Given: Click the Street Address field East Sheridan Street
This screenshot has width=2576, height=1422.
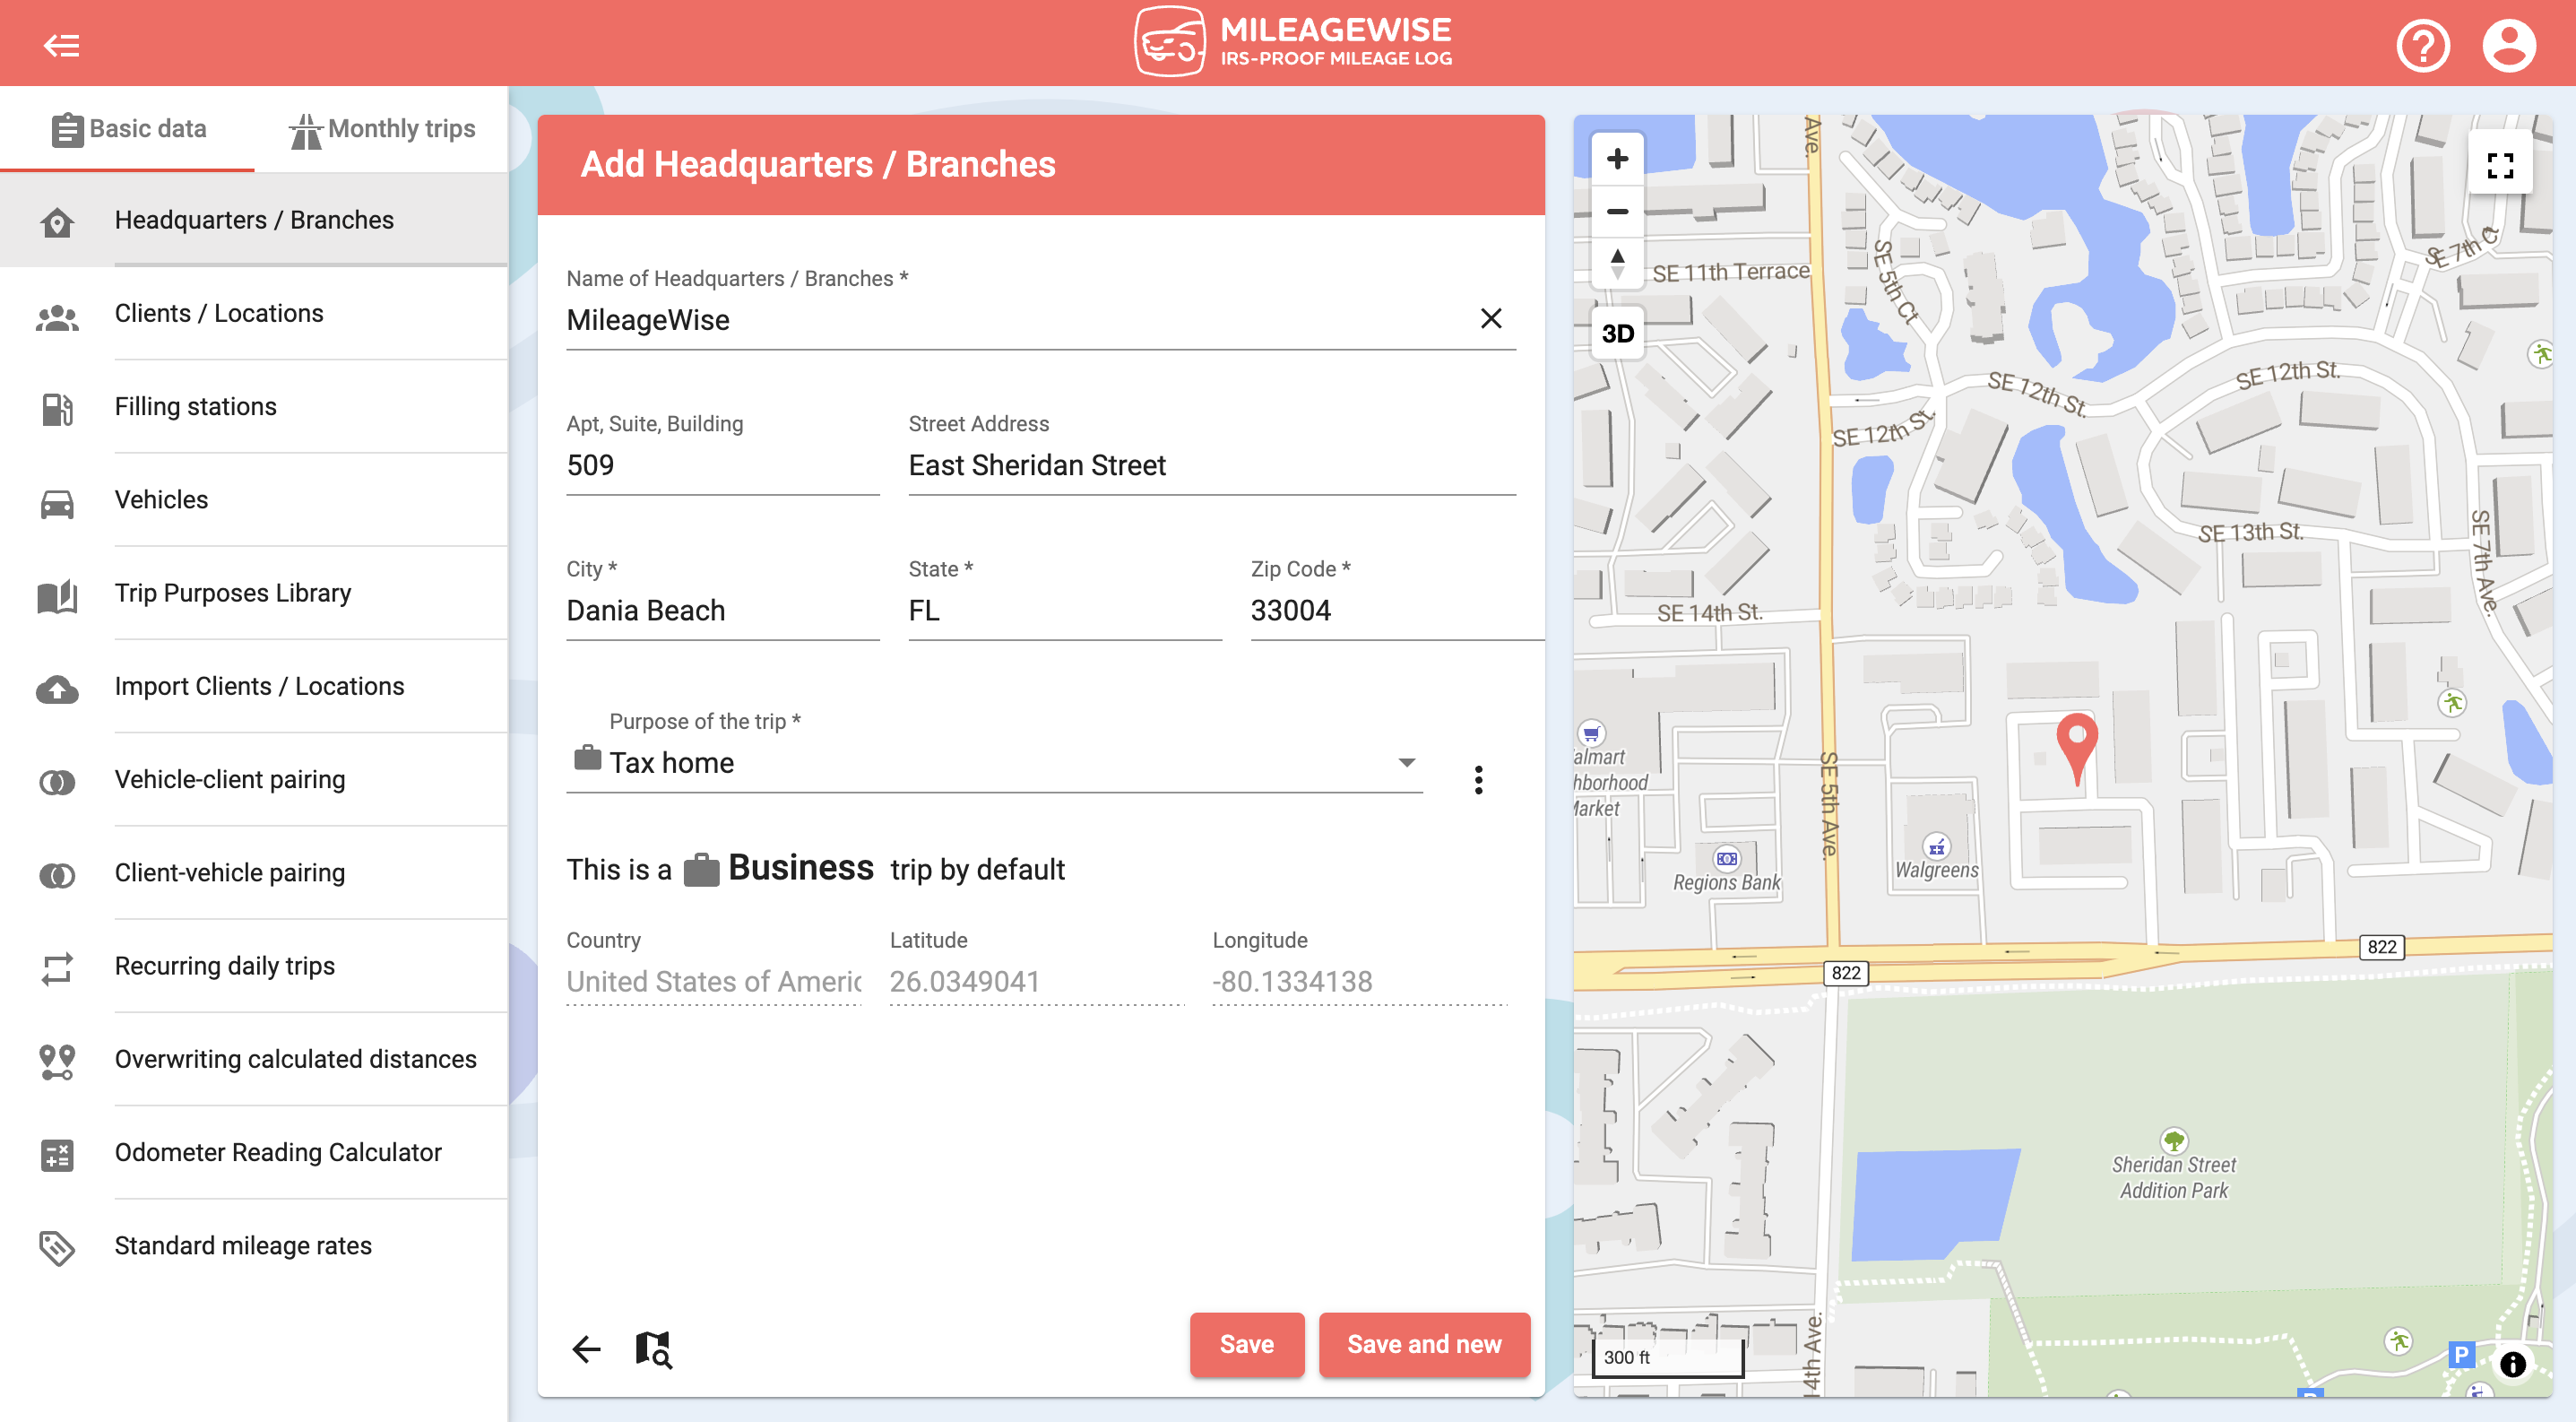Looking at the screenshot, I should [x=1211, y=465].
